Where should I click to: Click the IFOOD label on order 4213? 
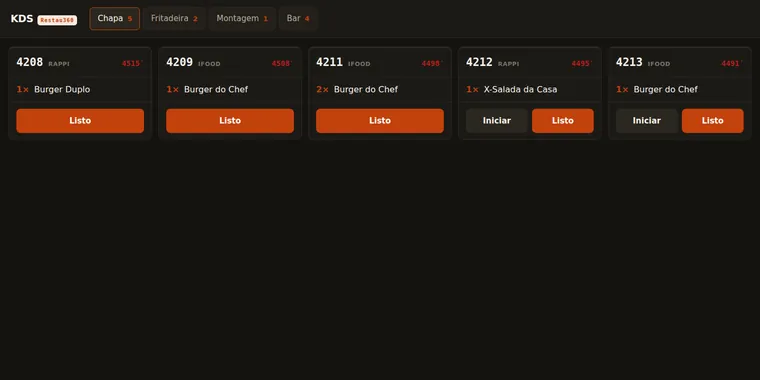[x=659, y=64]
